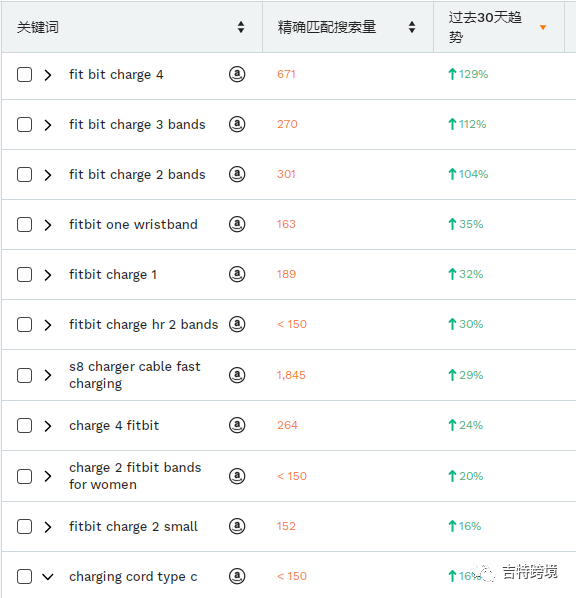This screenshot has width=576, height=598.
Task: Select checkbox for fitbit charge 1
Action: (x=24, y=274)
